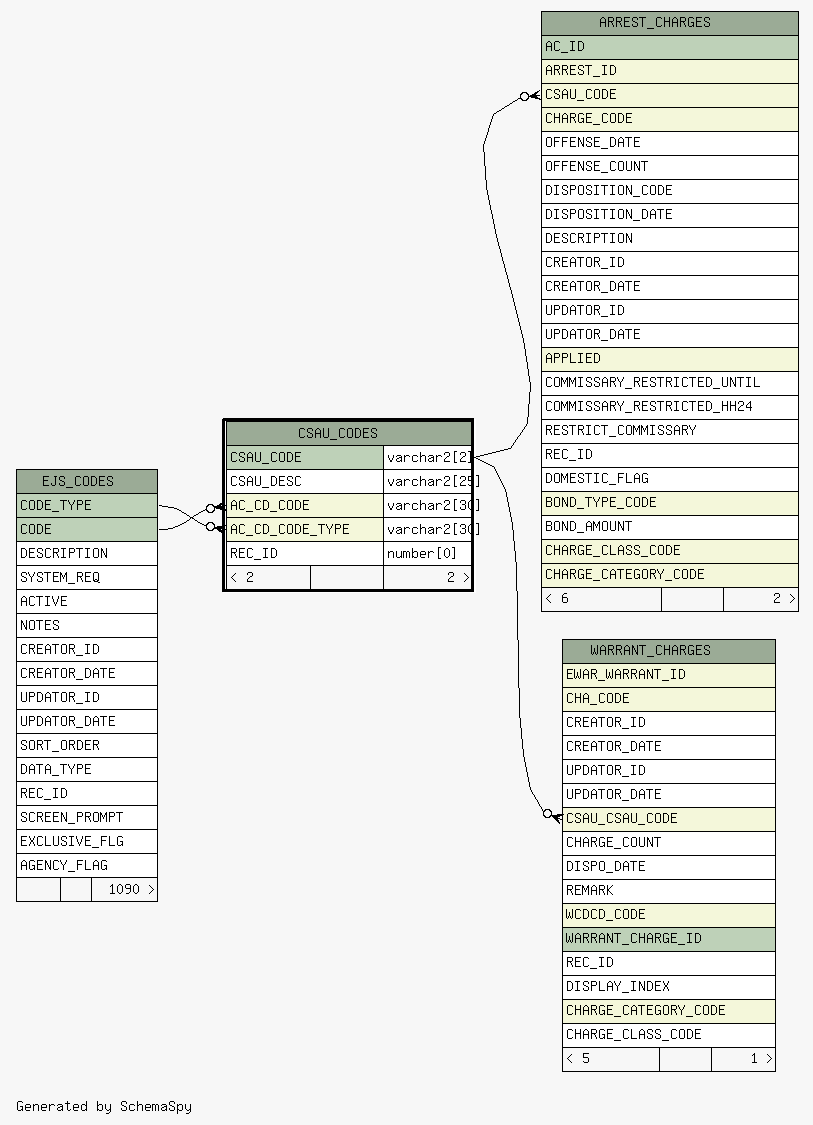Screen dimensions: 813x1125
Task: Click DESCRIPTION column in EJS_CODES
Action: pyautogui.click(x=87, y=554)
